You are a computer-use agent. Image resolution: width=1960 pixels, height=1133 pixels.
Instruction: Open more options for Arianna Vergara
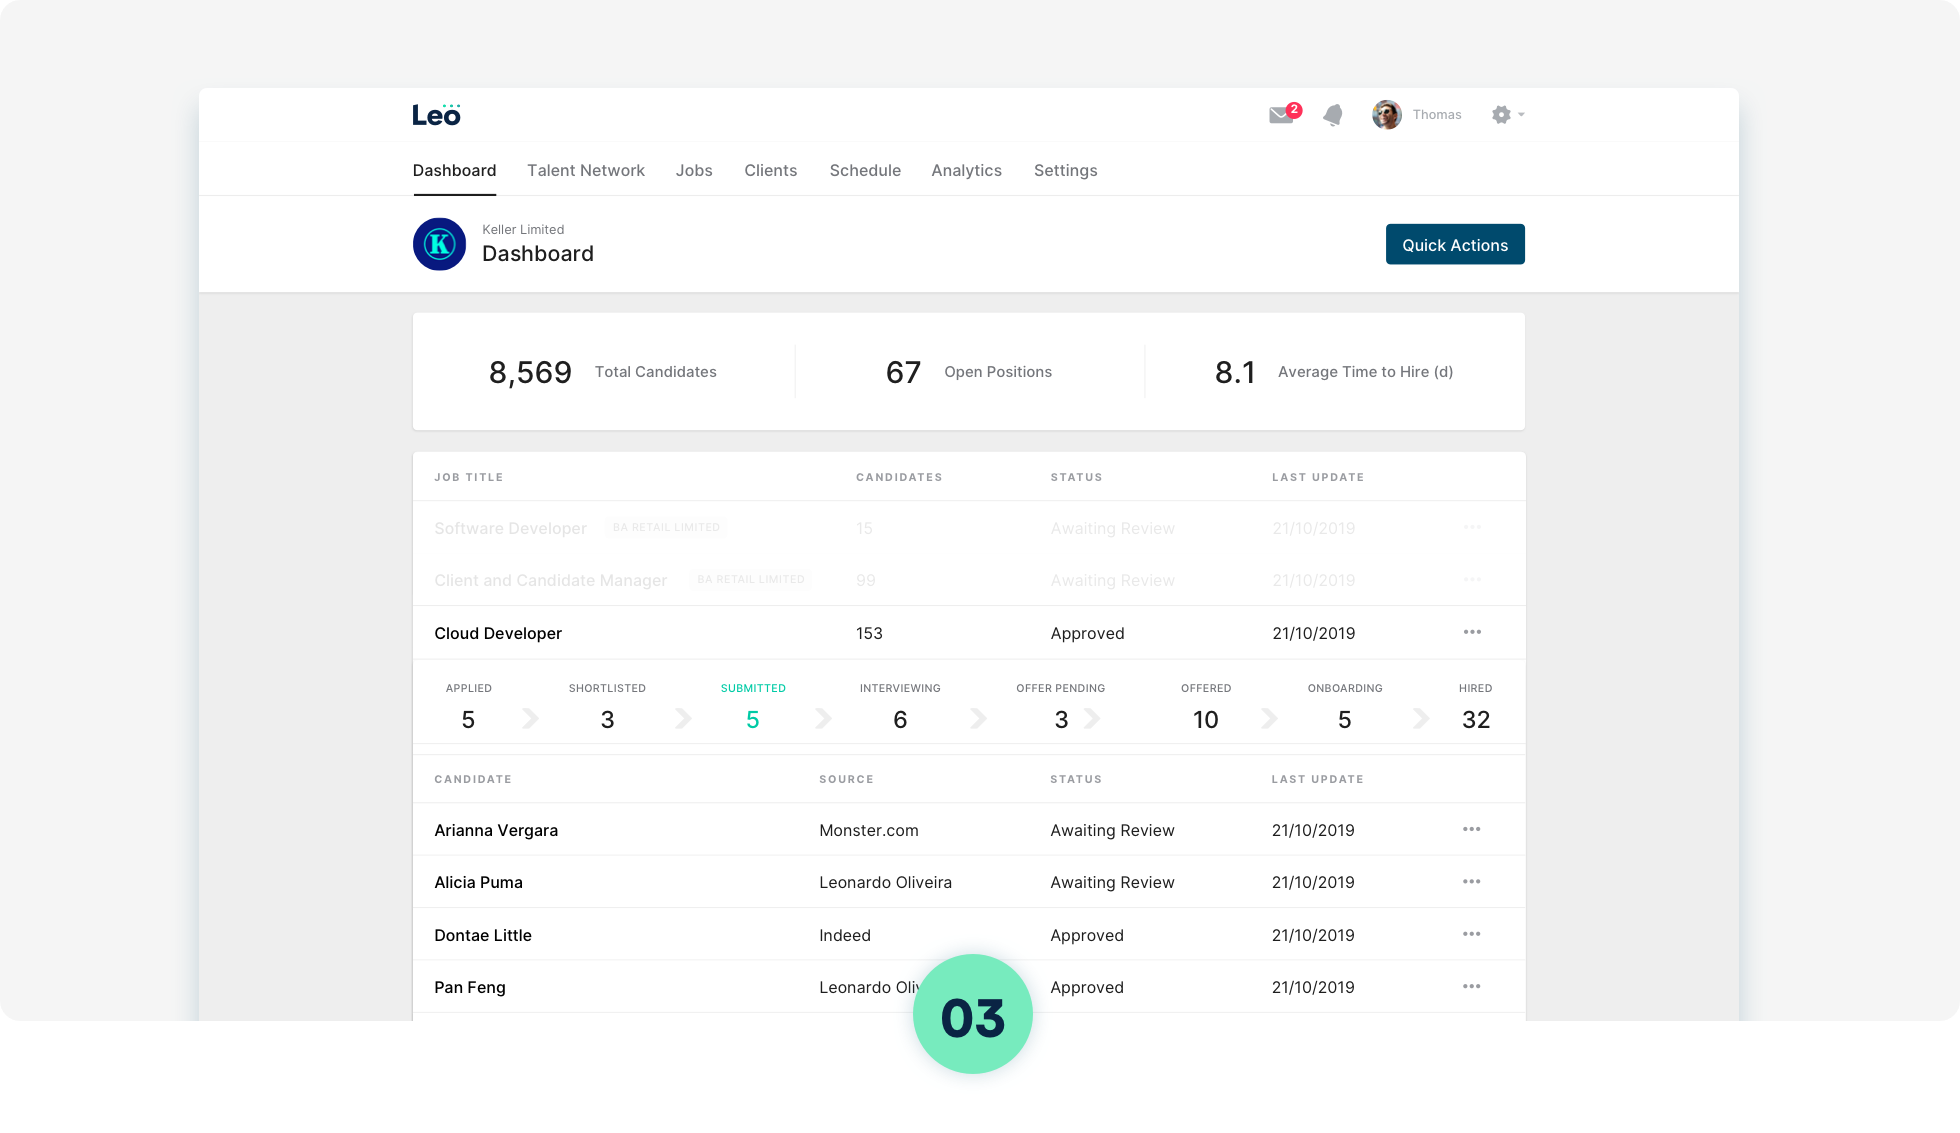1472,829
